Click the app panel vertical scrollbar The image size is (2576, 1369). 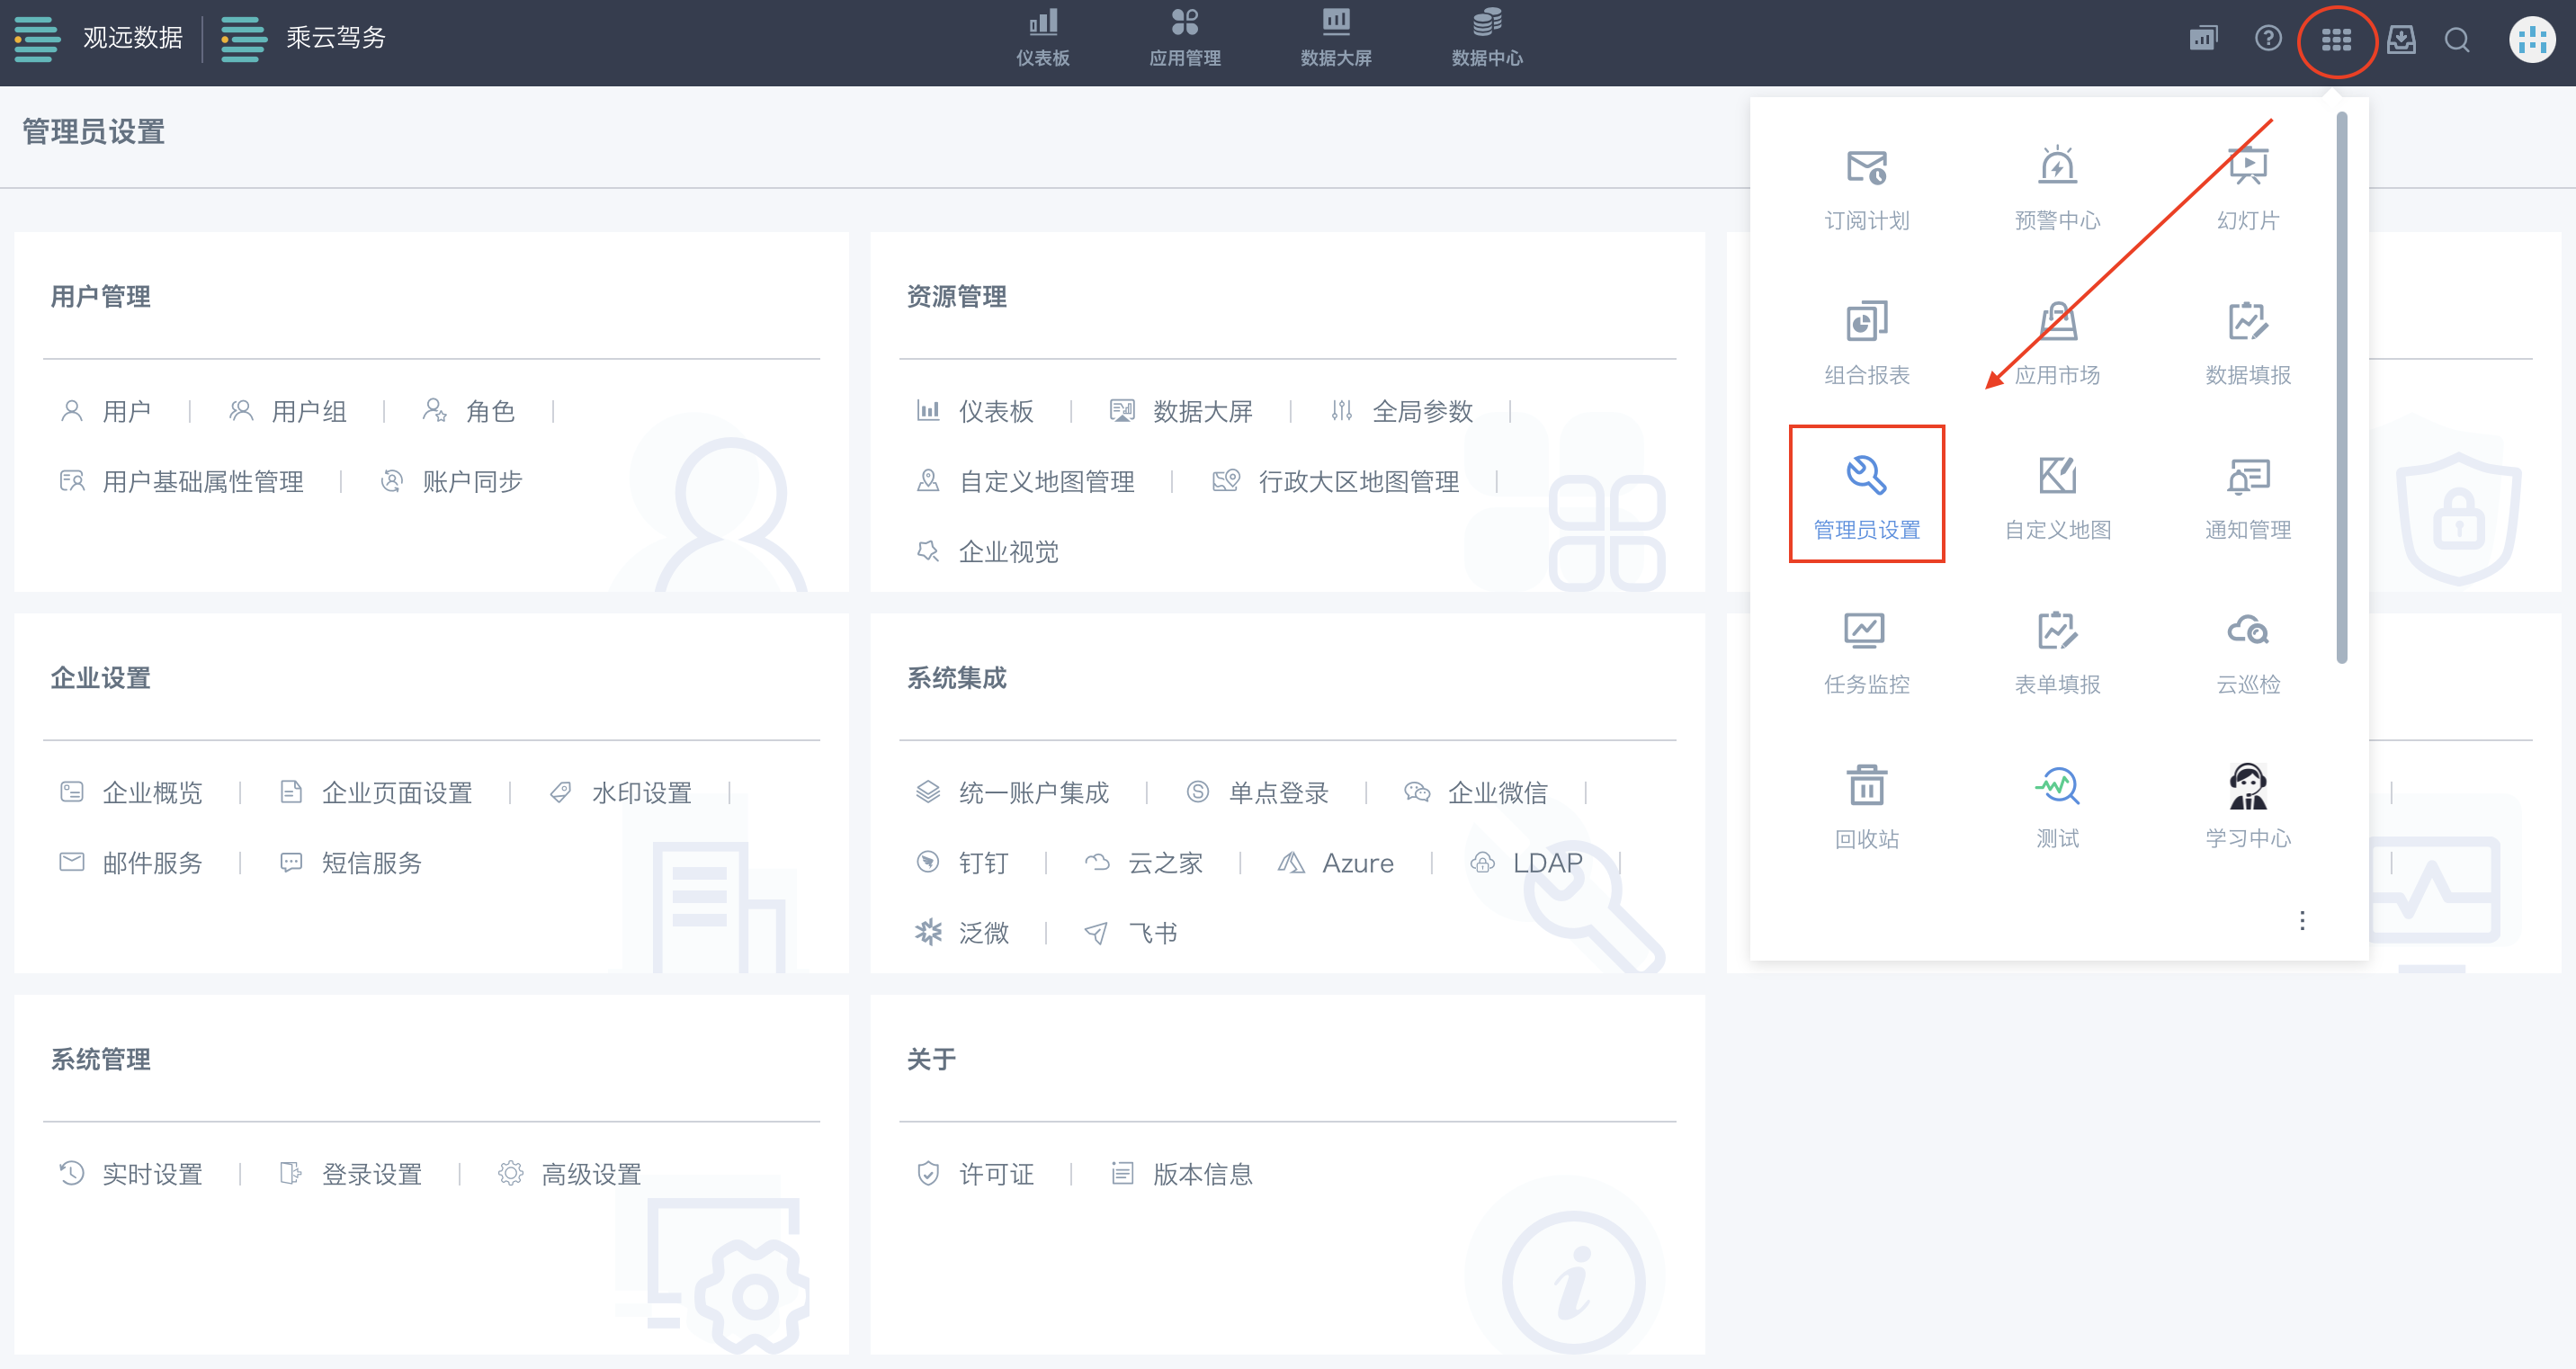click(2341, 388)
